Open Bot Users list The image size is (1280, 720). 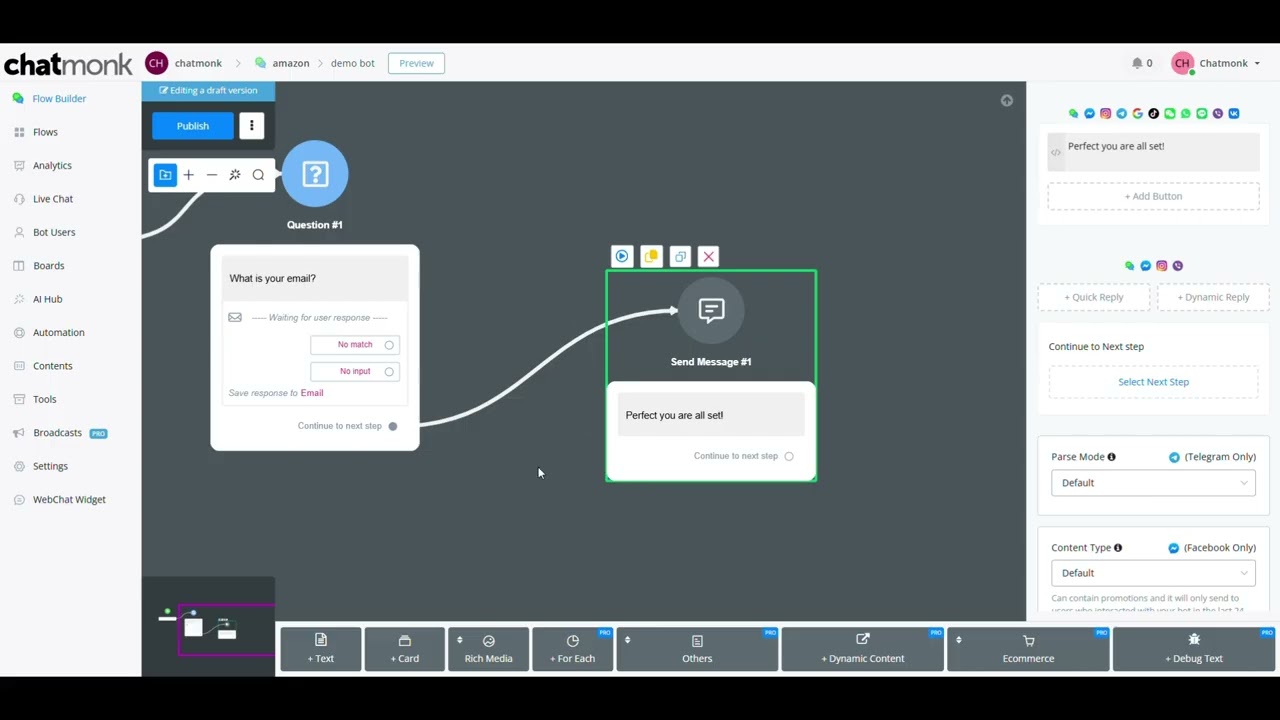pyautogui.click(x=54, y=232)
